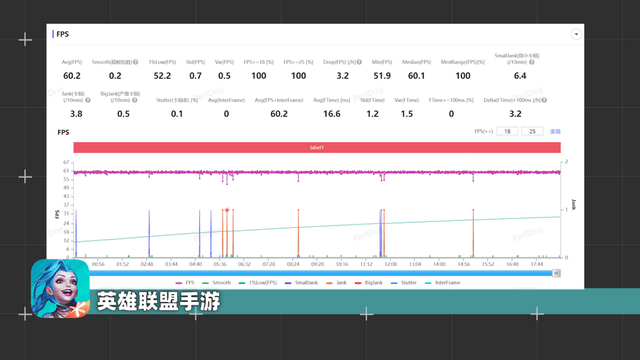Toggle the Smooth series in the legend
This screenshot has height=360, width=640.
[x=216, y=282]
